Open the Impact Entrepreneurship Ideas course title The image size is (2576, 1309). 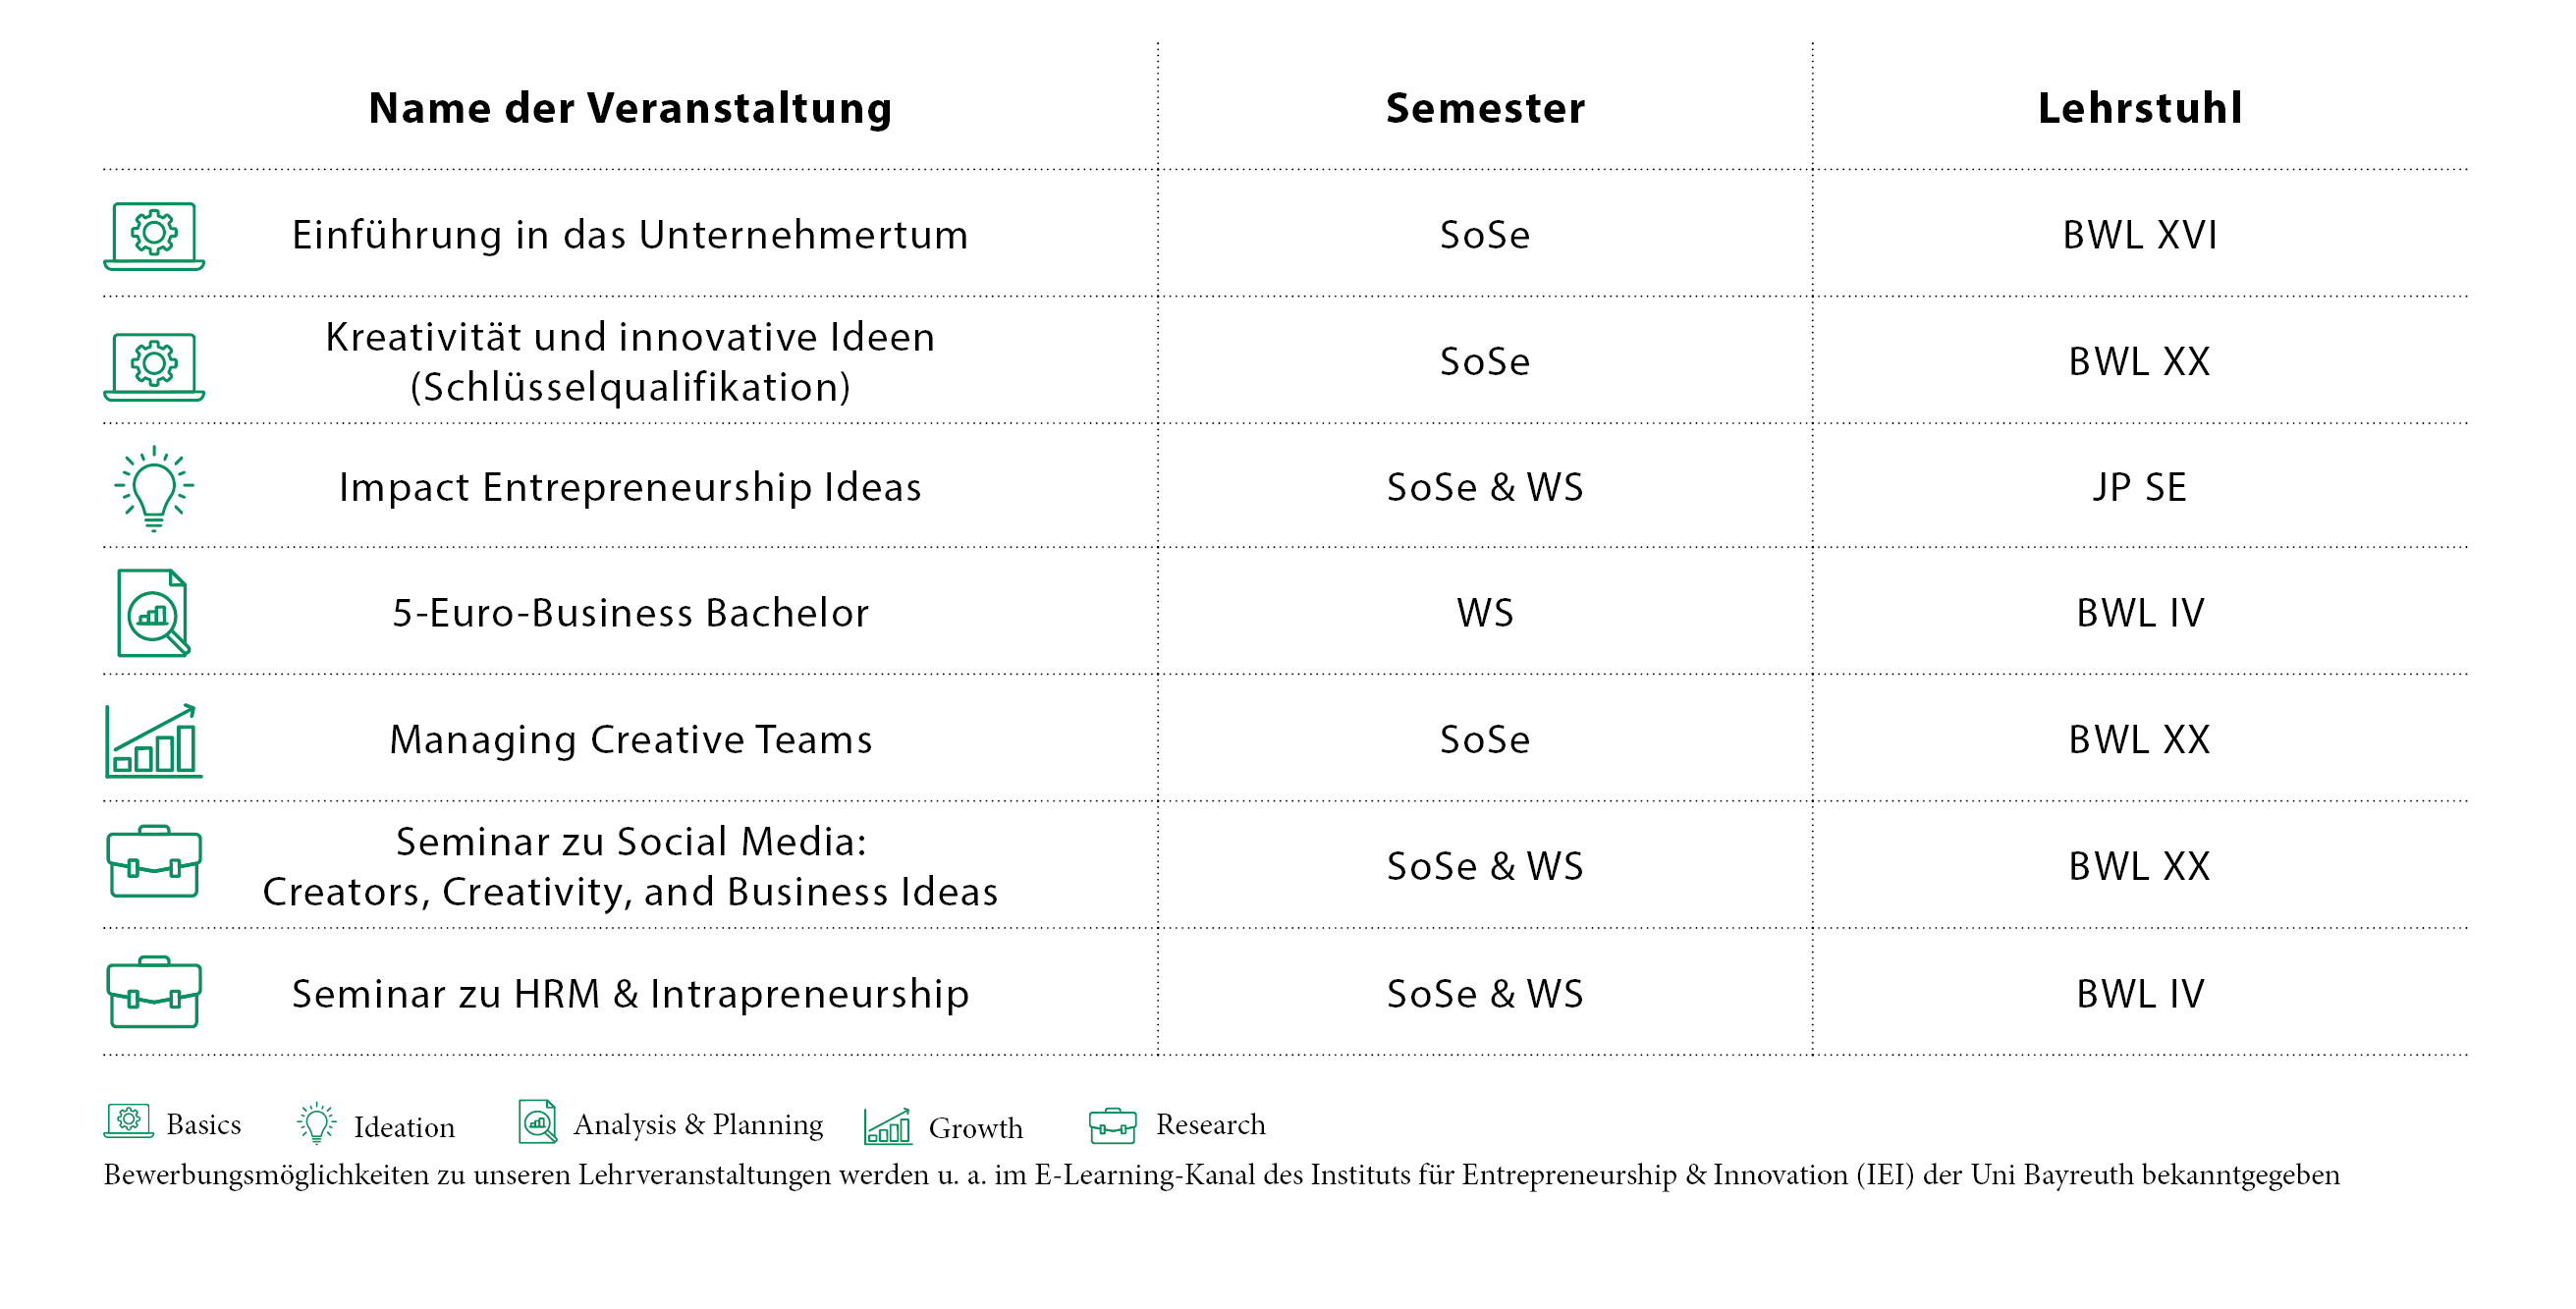click(630, 488)
